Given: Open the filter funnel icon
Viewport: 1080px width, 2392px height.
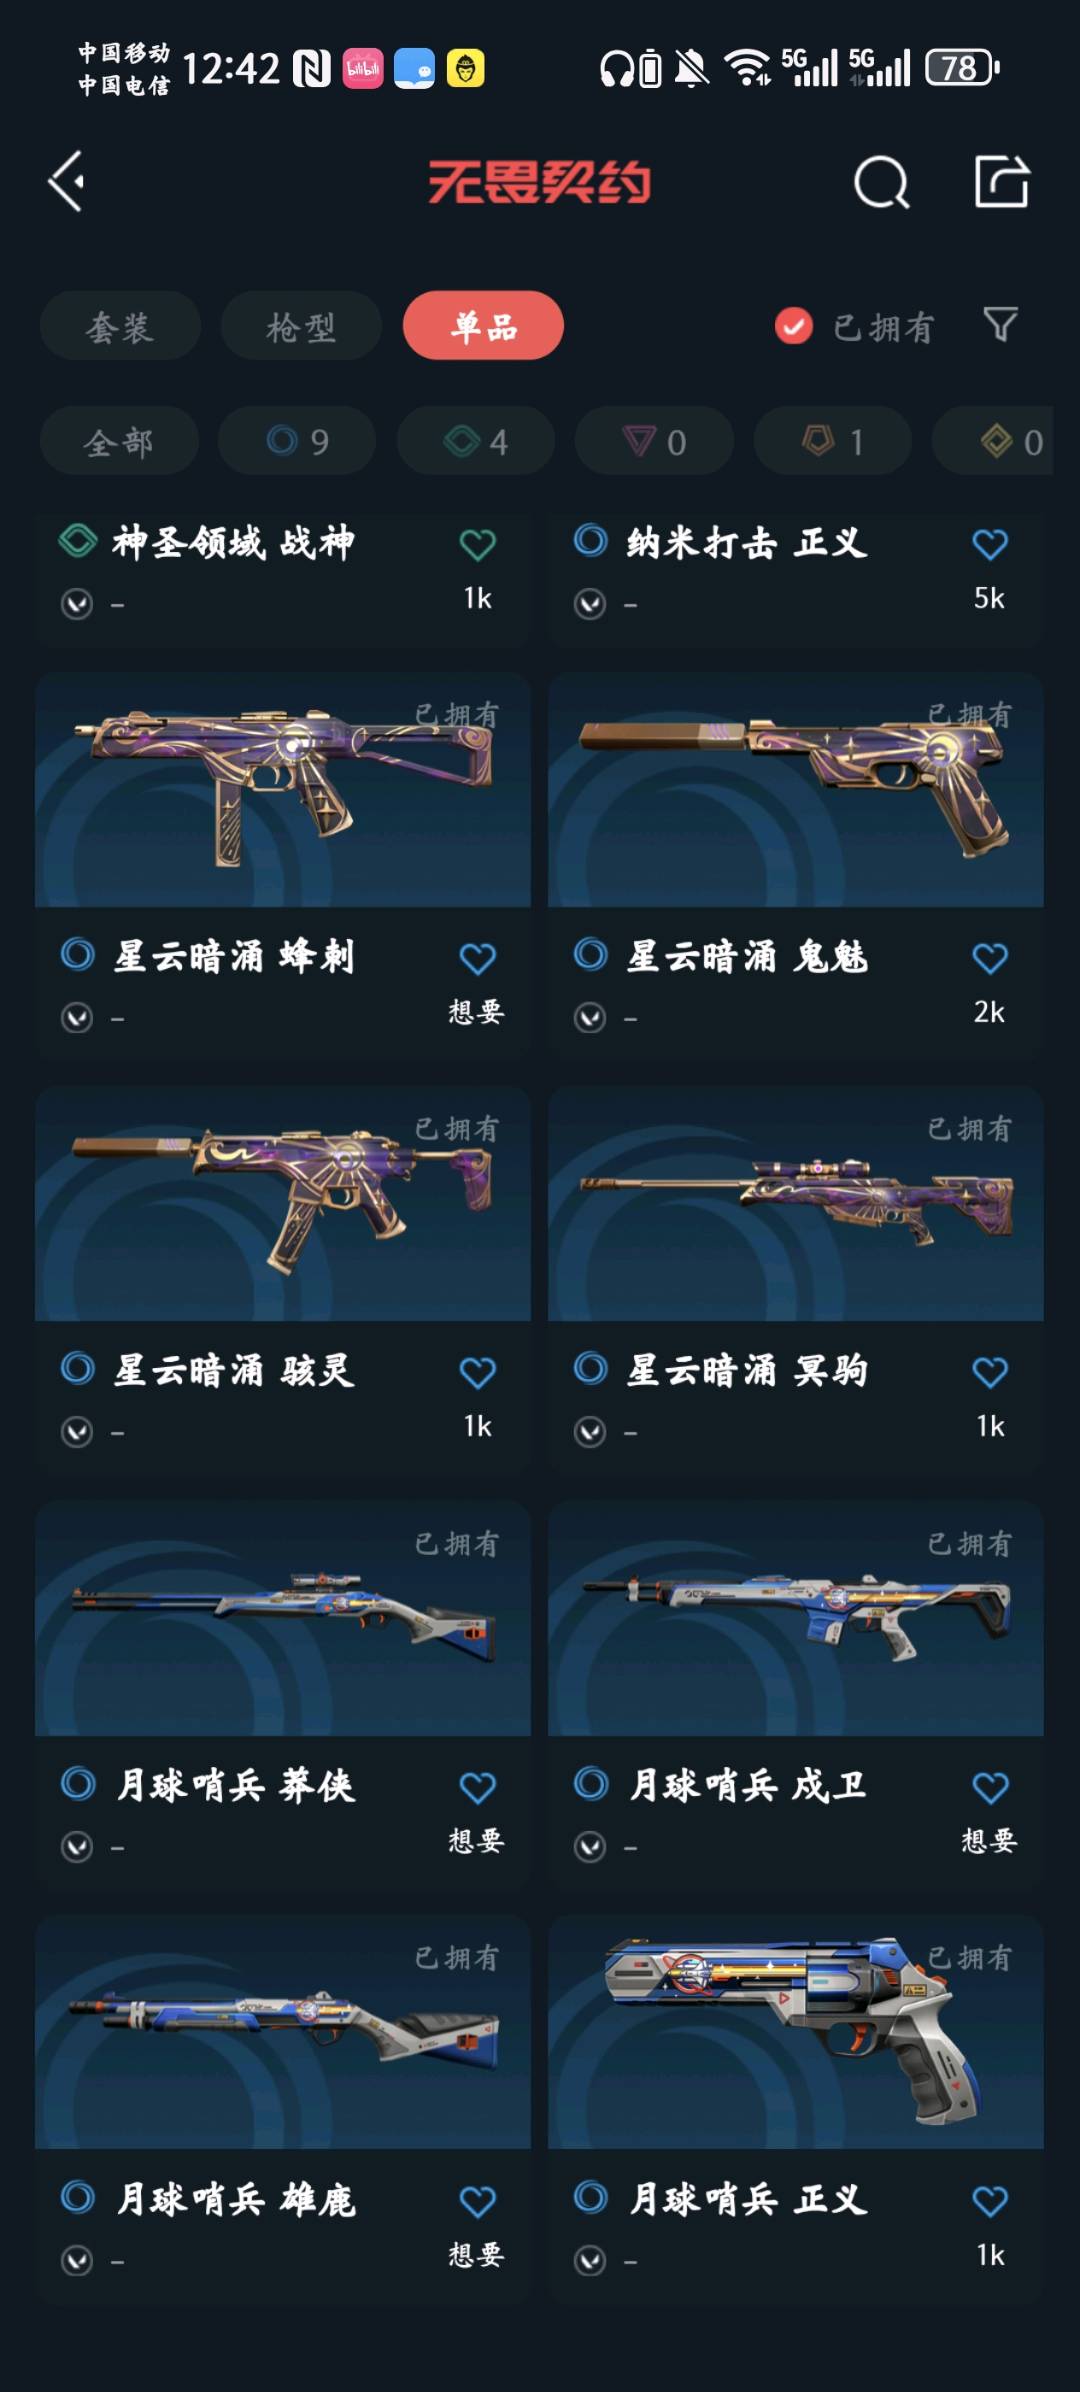Looking at the screenshot, I should pos(1001,325).
